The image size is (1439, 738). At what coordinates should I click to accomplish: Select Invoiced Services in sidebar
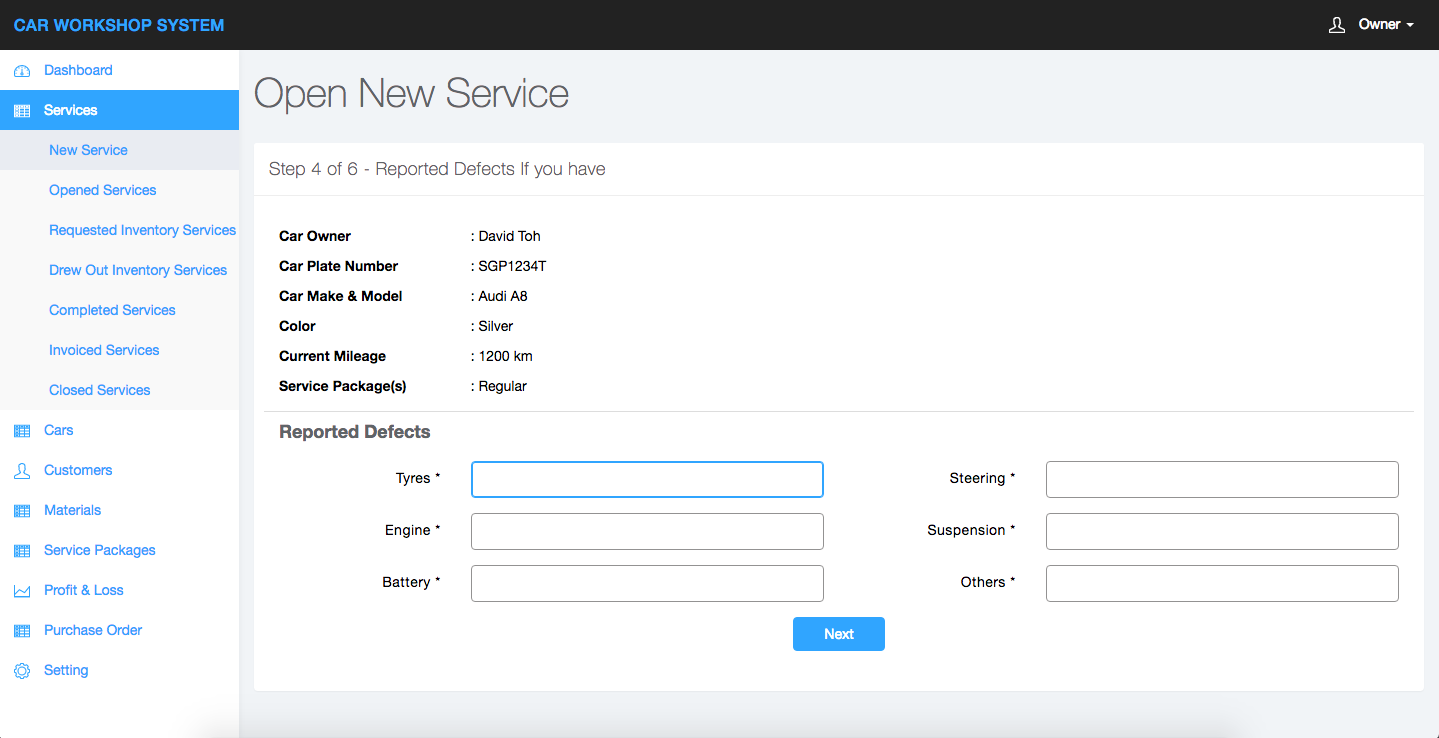104,350
